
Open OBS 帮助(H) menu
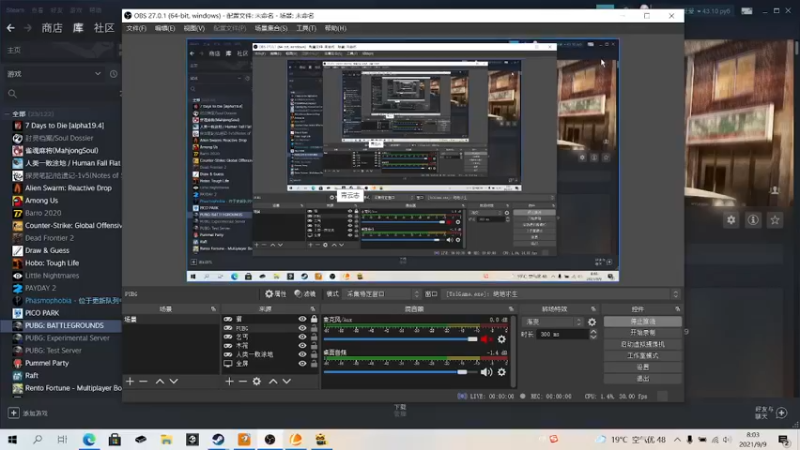[335, 28]
